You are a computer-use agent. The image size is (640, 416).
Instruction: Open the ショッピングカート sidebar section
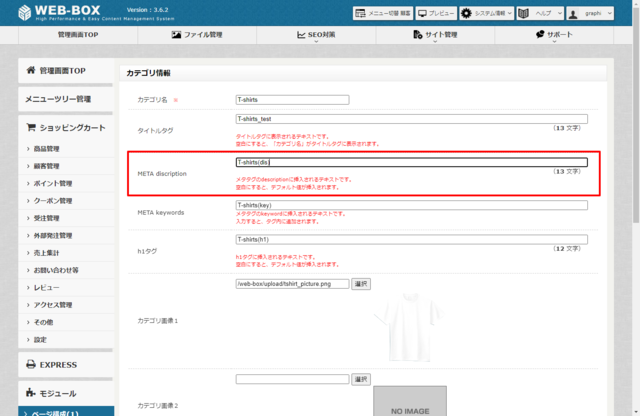66,128
